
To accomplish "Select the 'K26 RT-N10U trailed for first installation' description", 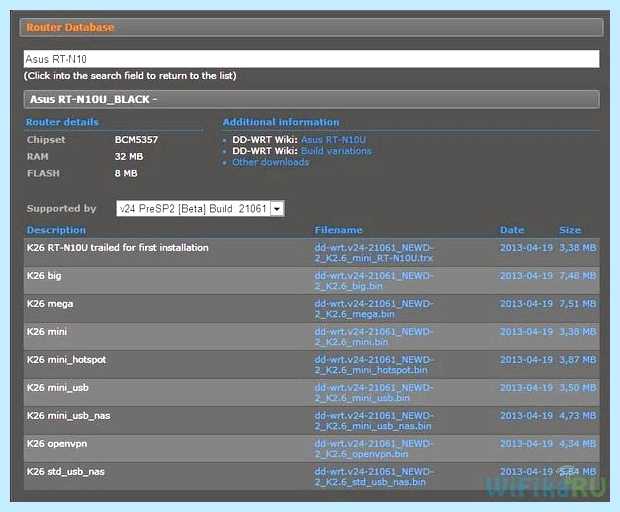I will [x=117, y=247].
